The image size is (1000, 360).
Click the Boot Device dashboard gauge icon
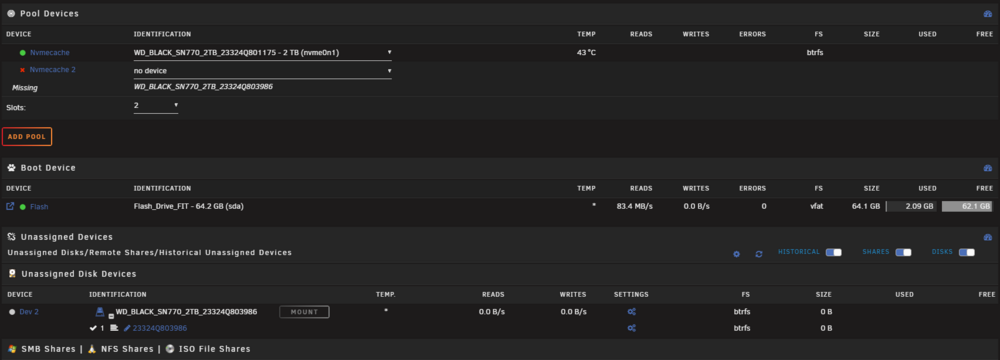(x=988, y=168)
